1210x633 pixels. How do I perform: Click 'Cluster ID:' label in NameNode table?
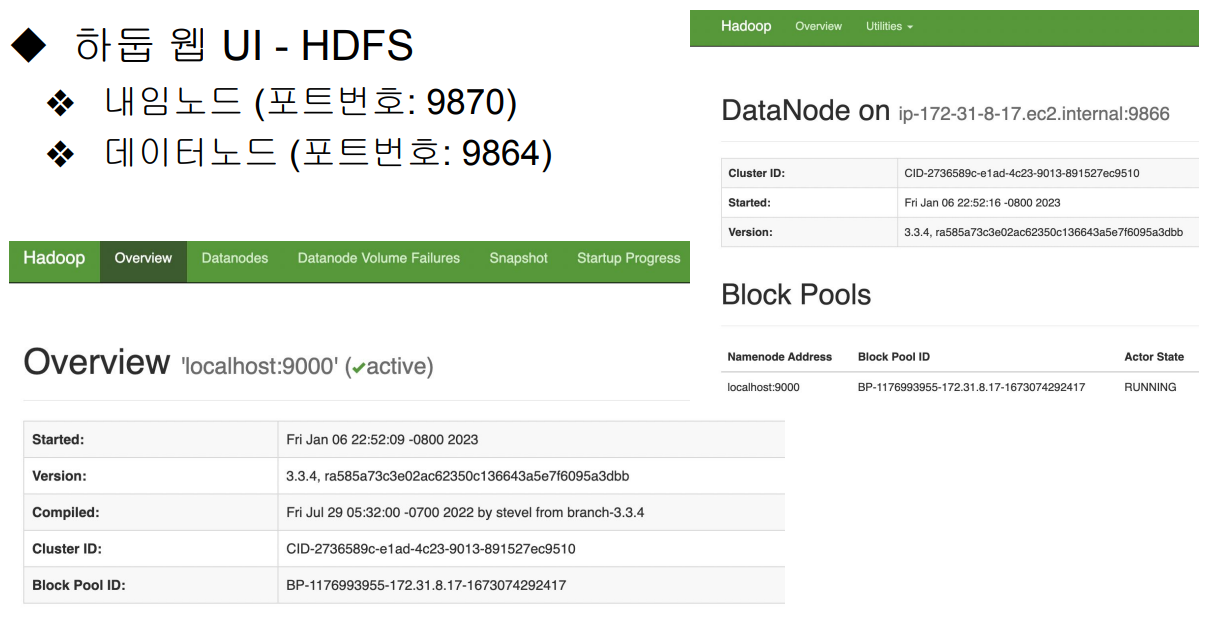pyautogui.click(x=67, y=549)
